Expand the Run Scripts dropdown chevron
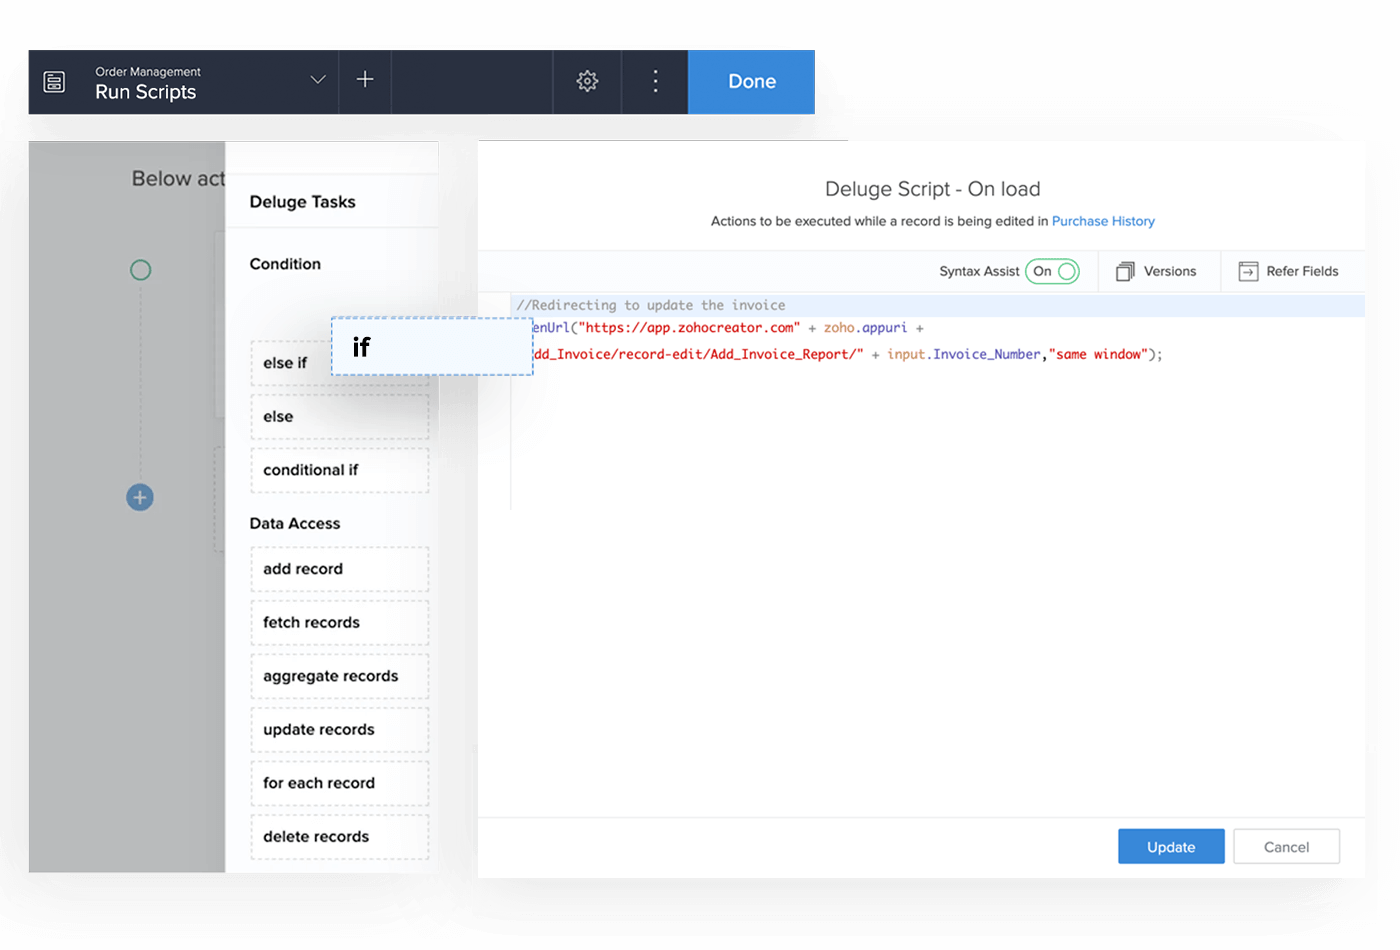This screenshot has width=1400, height=950. click(x=318, y=80)
